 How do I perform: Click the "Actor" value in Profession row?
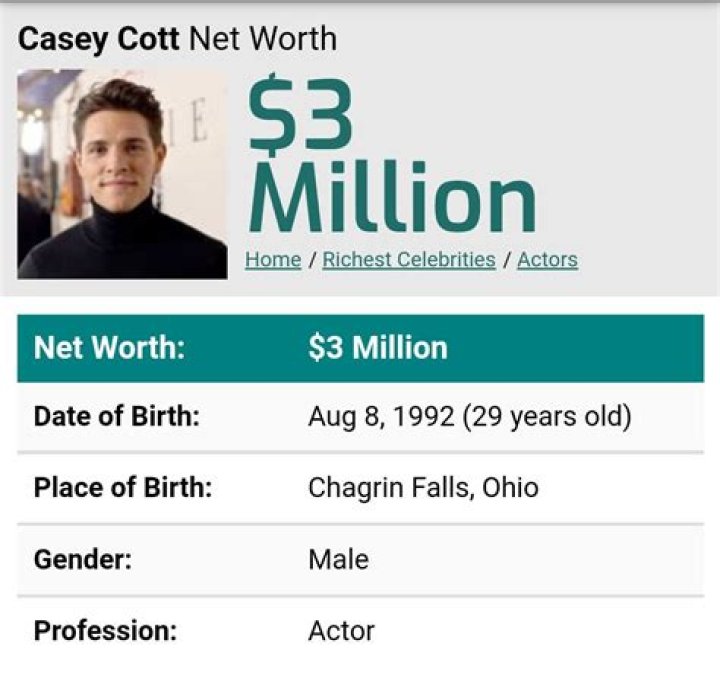[341, 631]
